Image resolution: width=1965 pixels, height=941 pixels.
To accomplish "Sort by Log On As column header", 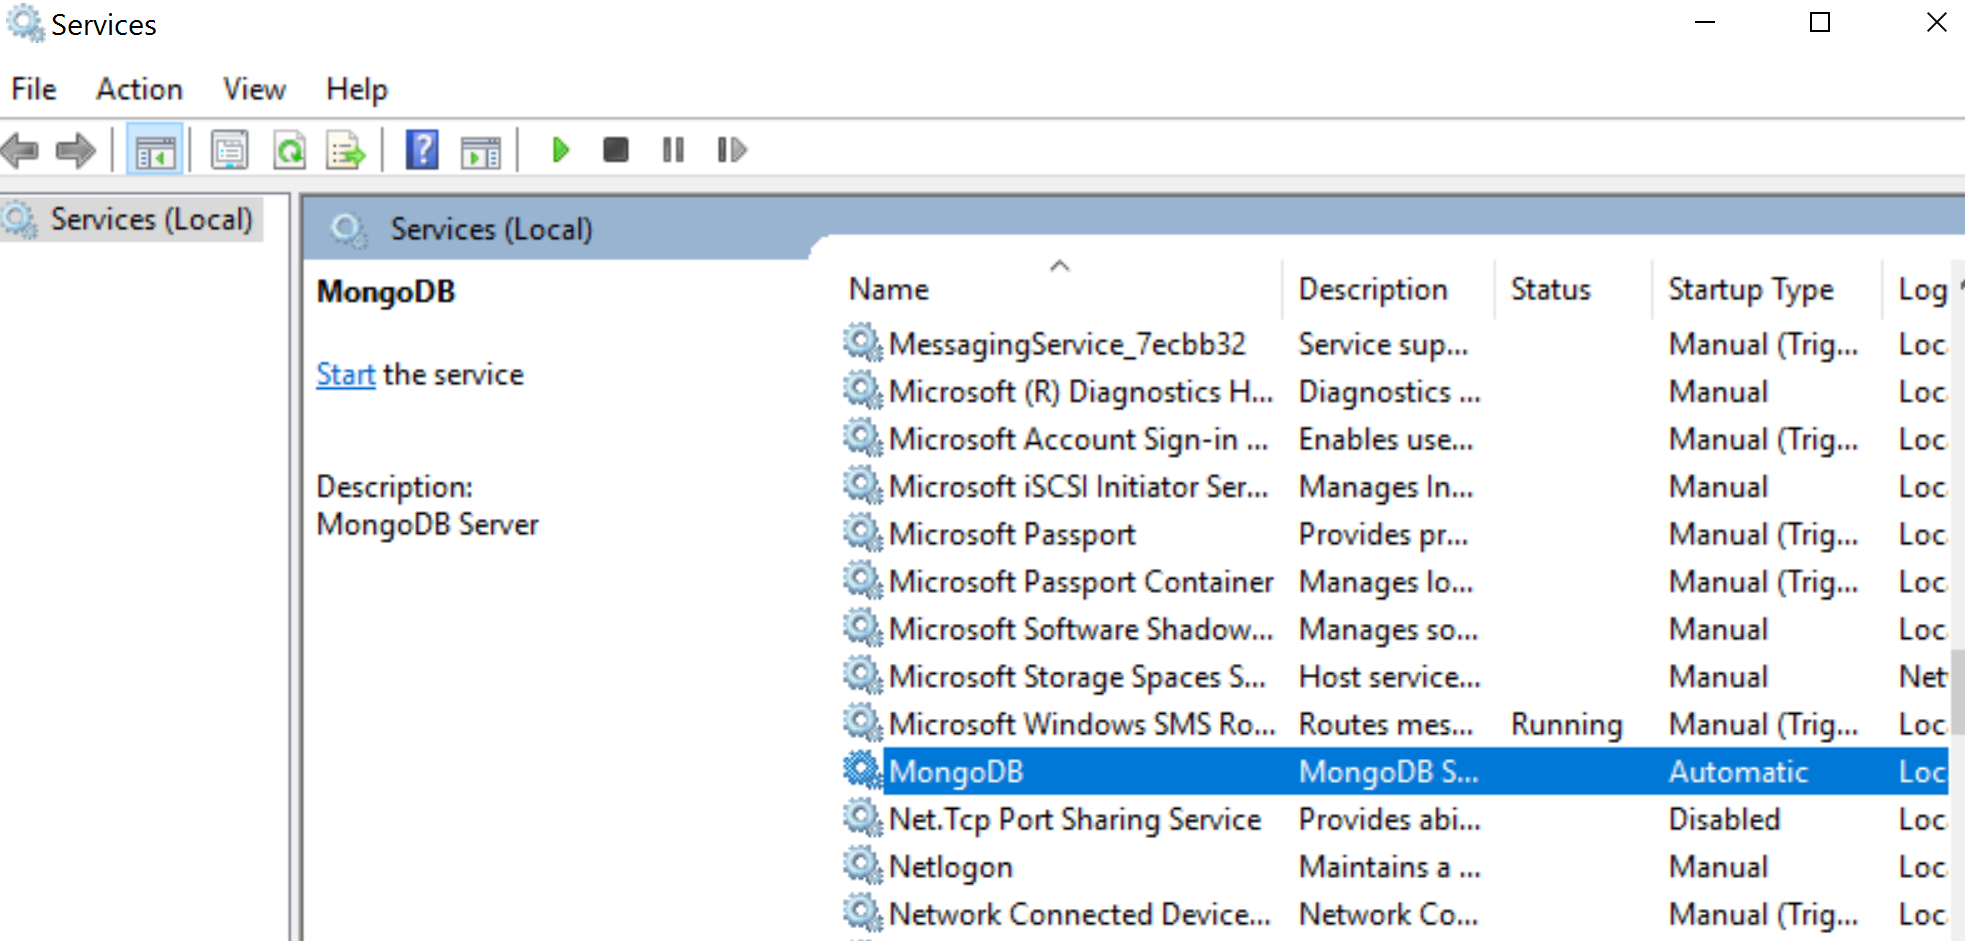I will click(x=1922, y=289).
